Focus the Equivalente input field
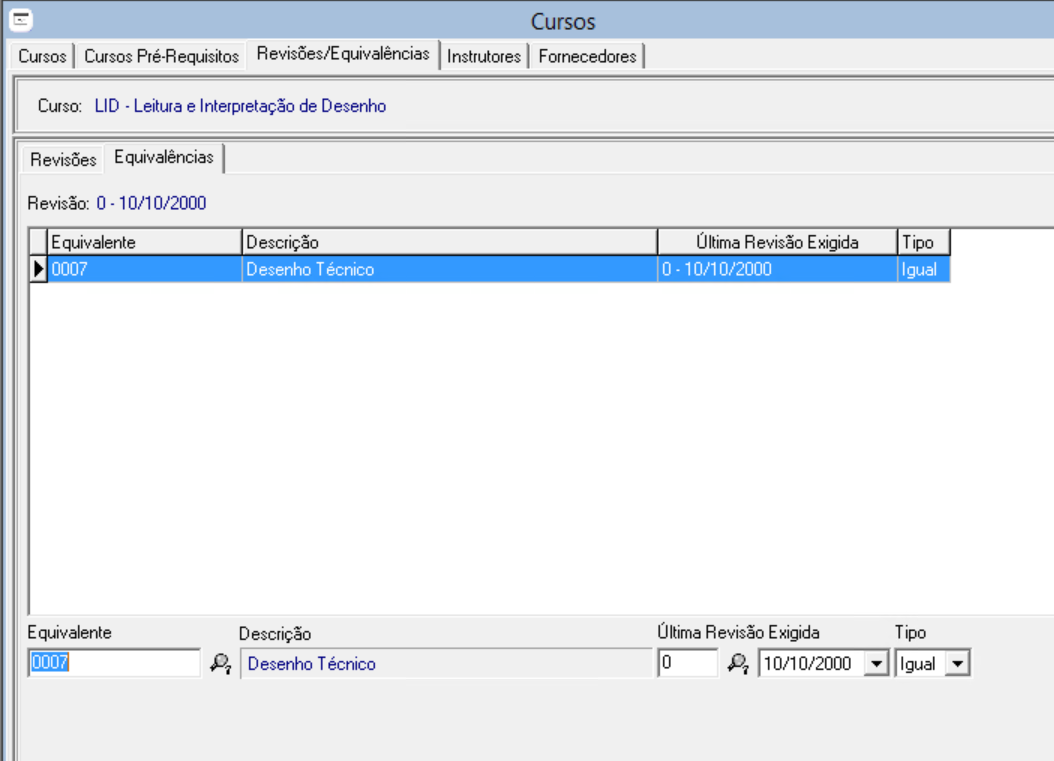This screenshot has height=761, width=1054. pyautogui.click(x=114, y=663)
